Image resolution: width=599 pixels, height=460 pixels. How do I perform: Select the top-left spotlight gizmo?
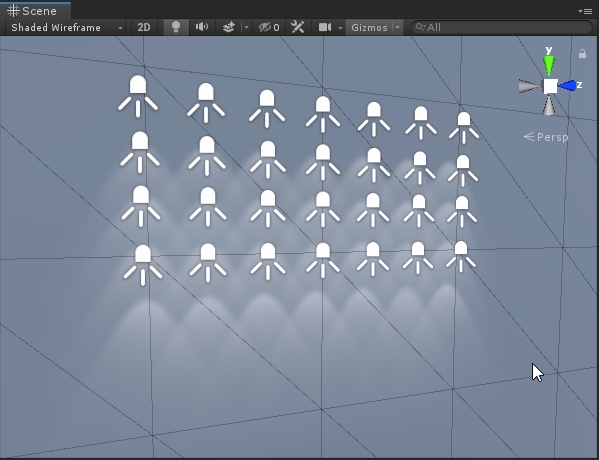click(138, 96)
